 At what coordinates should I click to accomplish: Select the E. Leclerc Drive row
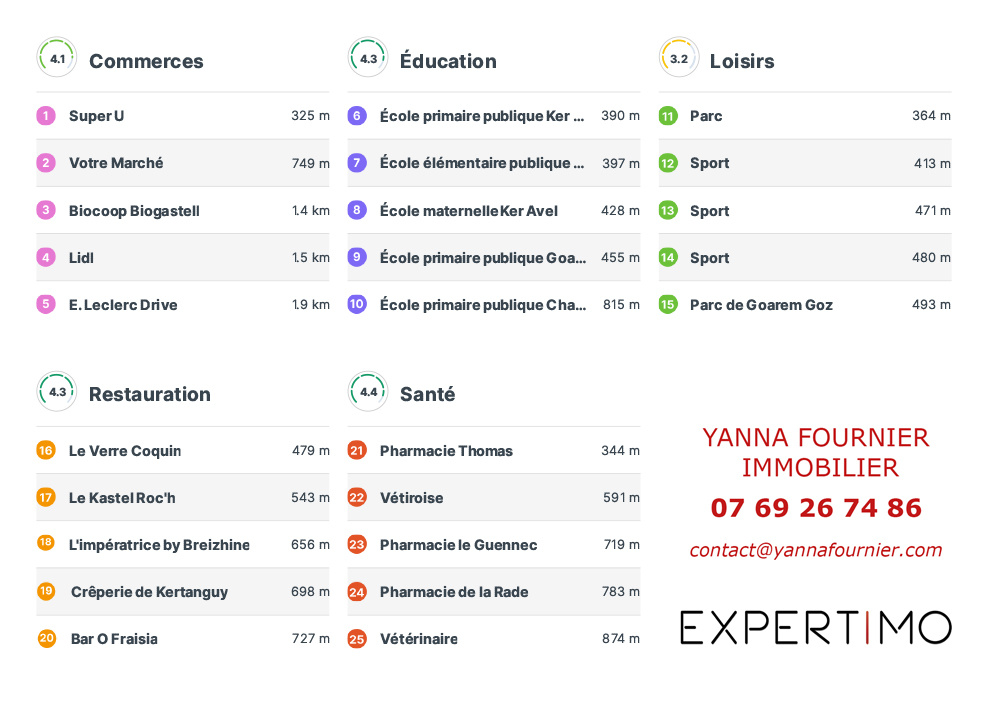pos(123,305)
